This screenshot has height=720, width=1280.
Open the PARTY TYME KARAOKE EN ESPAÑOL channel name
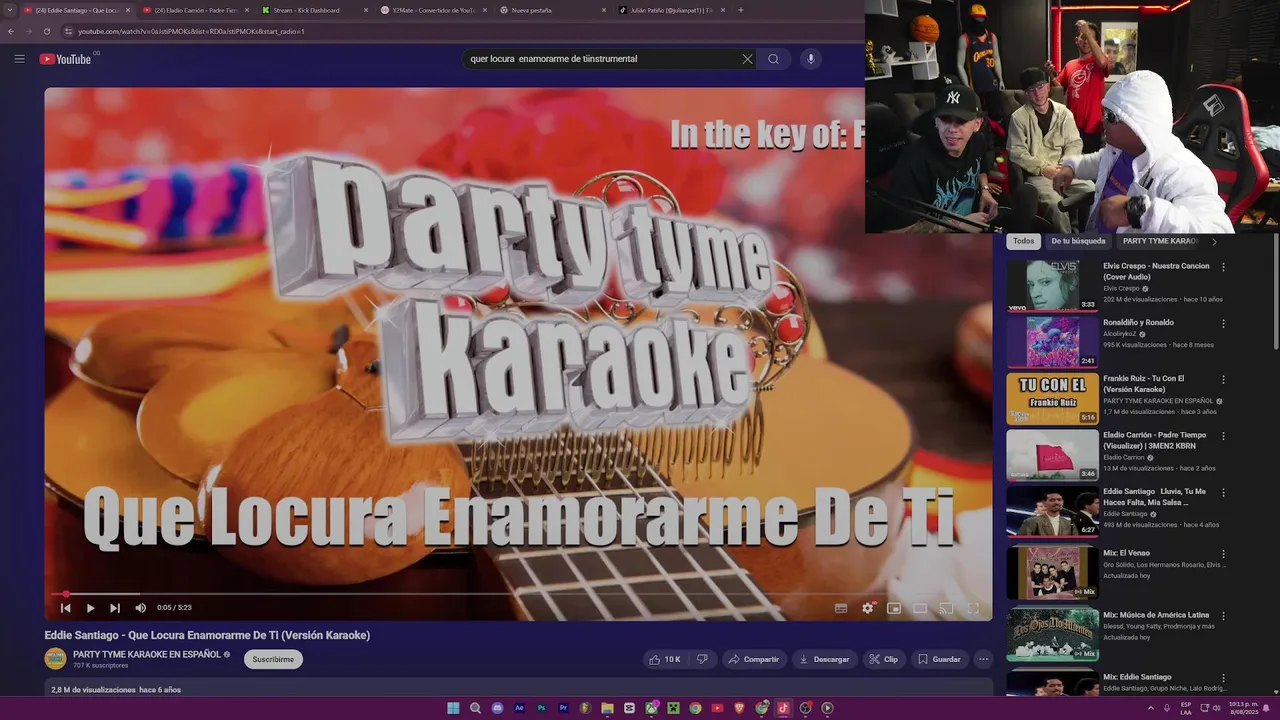(147, 654)
